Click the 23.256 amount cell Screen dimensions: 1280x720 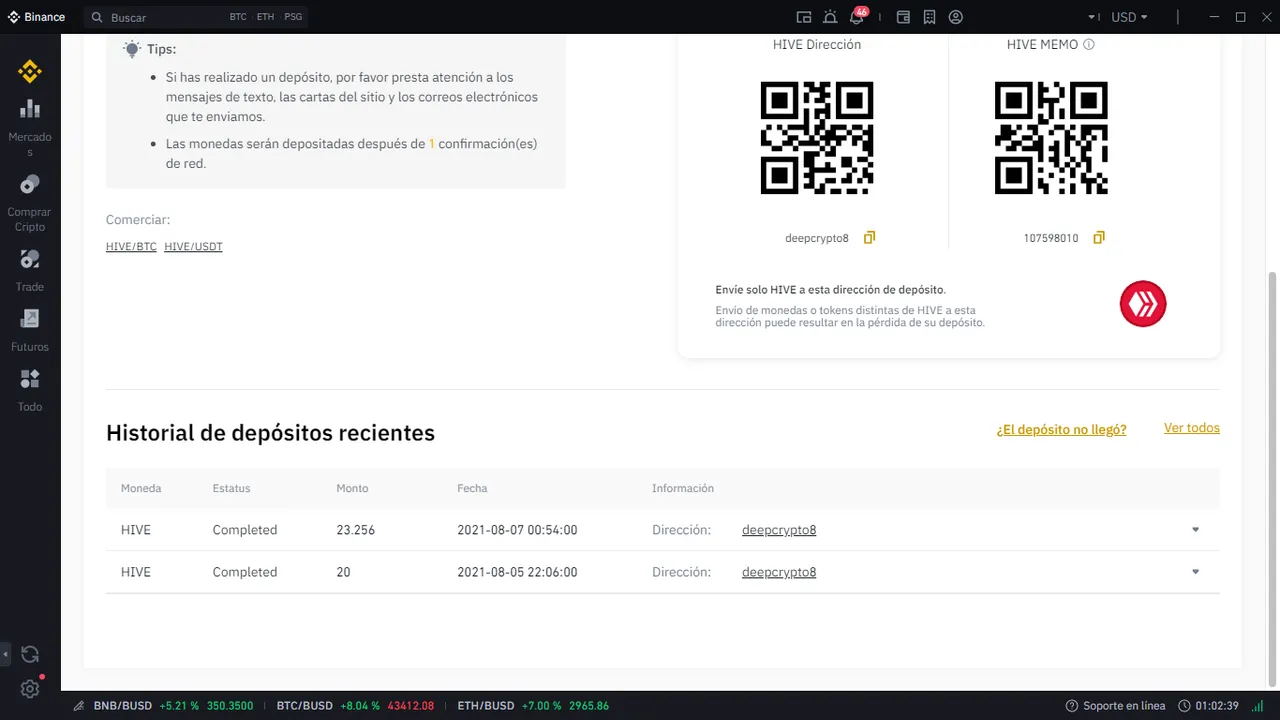point(356,530)
